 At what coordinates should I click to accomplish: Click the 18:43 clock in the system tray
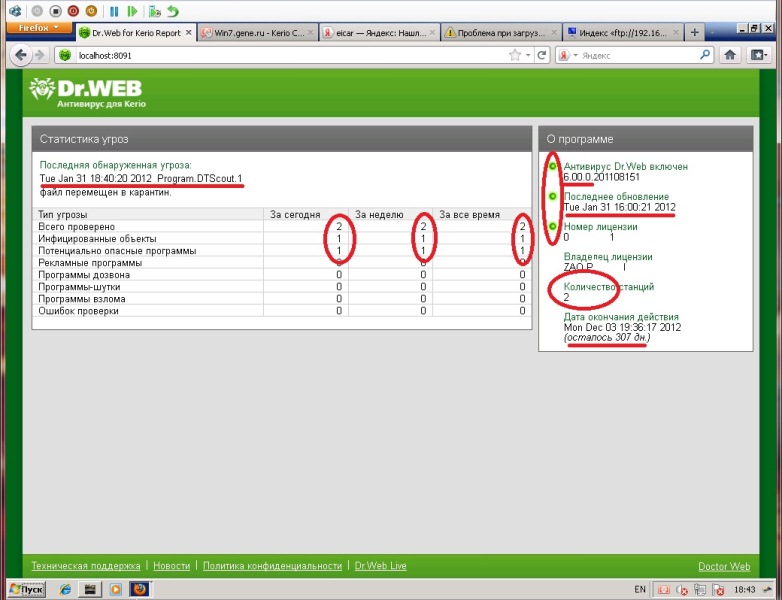tap(745, 590)
